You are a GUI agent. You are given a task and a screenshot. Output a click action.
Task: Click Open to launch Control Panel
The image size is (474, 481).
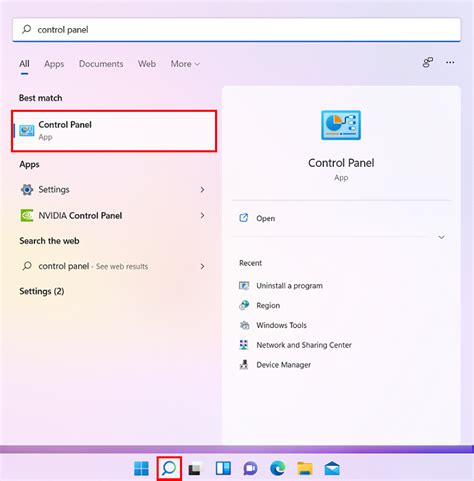[x=266, y=218]
